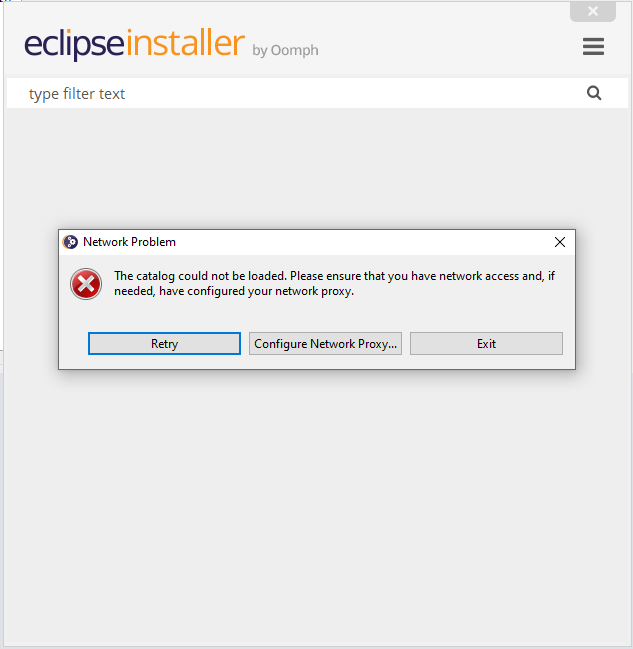633x649 pixels.
Task: Click the 'catalog could not be loaded' message
Action: 335,276
